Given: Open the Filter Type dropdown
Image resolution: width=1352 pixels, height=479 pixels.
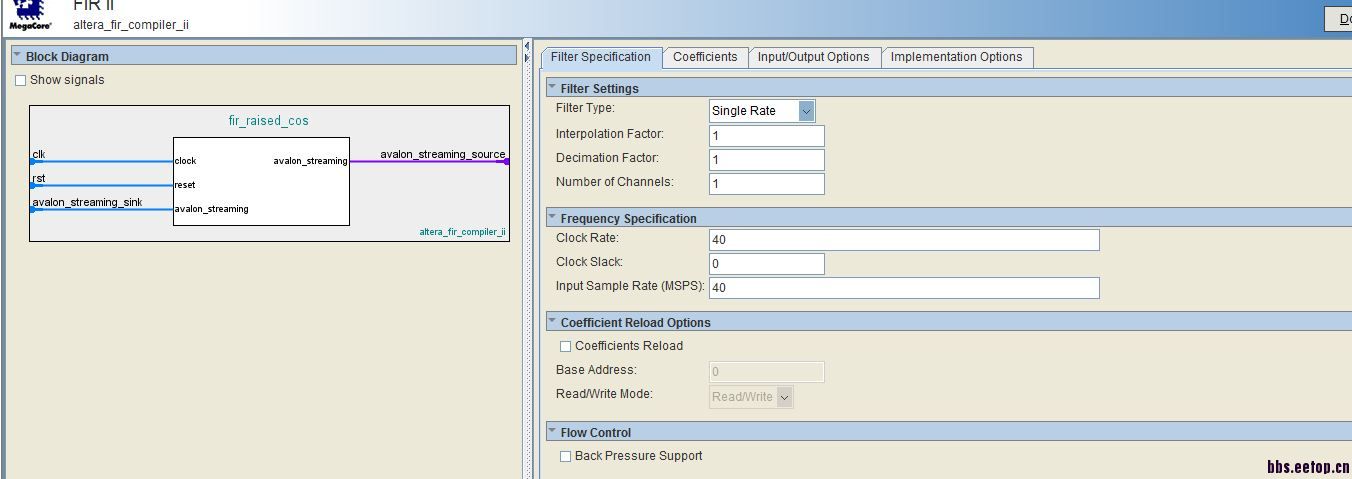Looking at the screenshot, I should point(806,111).
